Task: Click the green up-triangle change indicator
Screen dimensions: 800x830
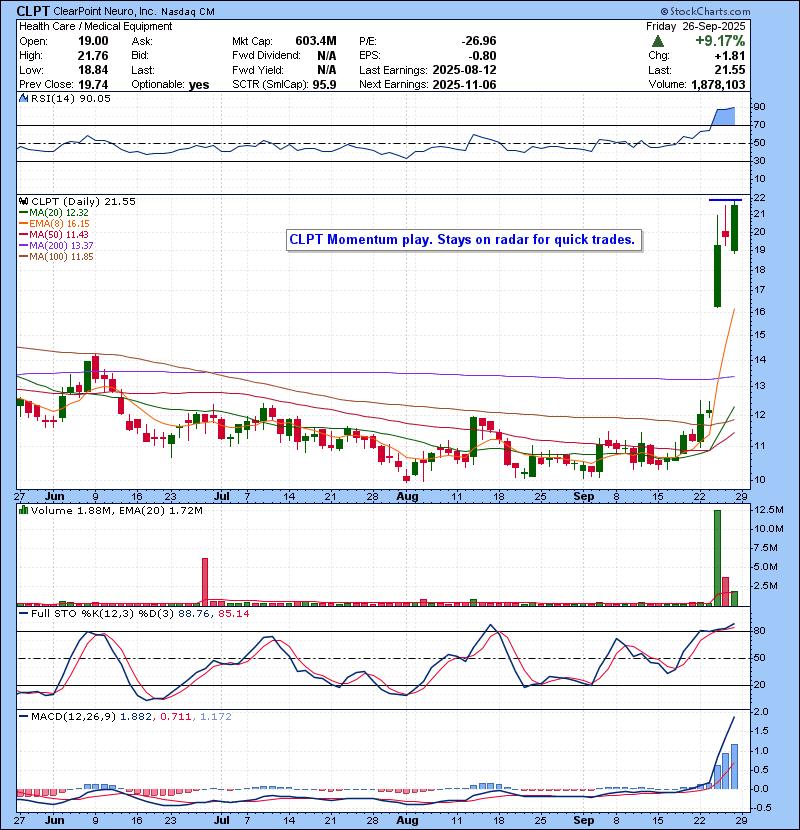Action: coord(658,41)
